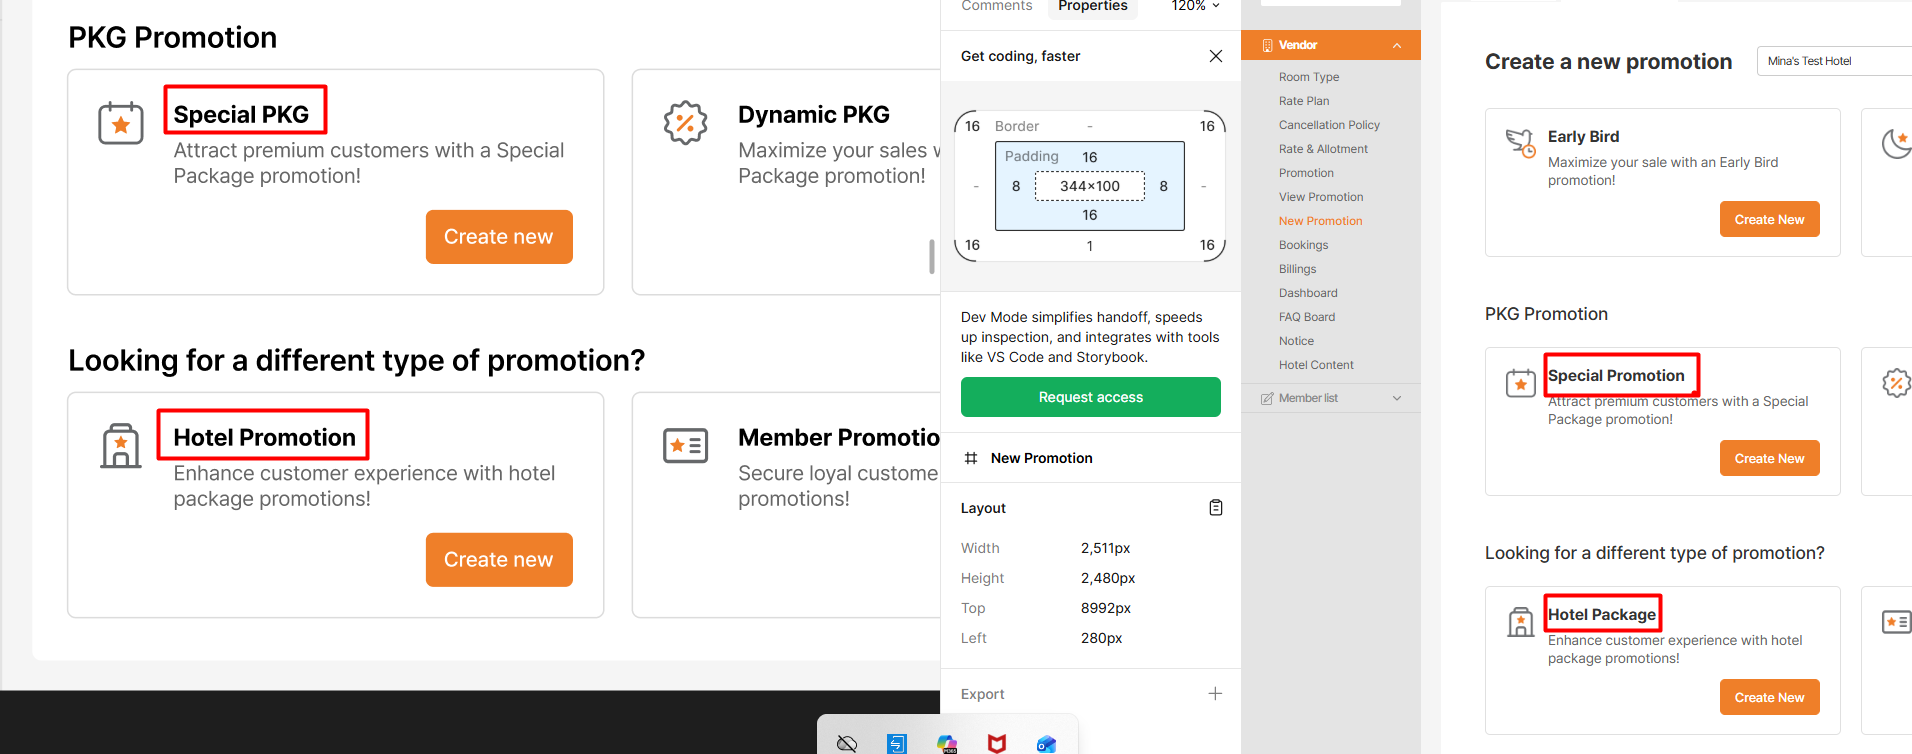
Task: Open the 120% zoom level dropdown
Action: 1196,6
